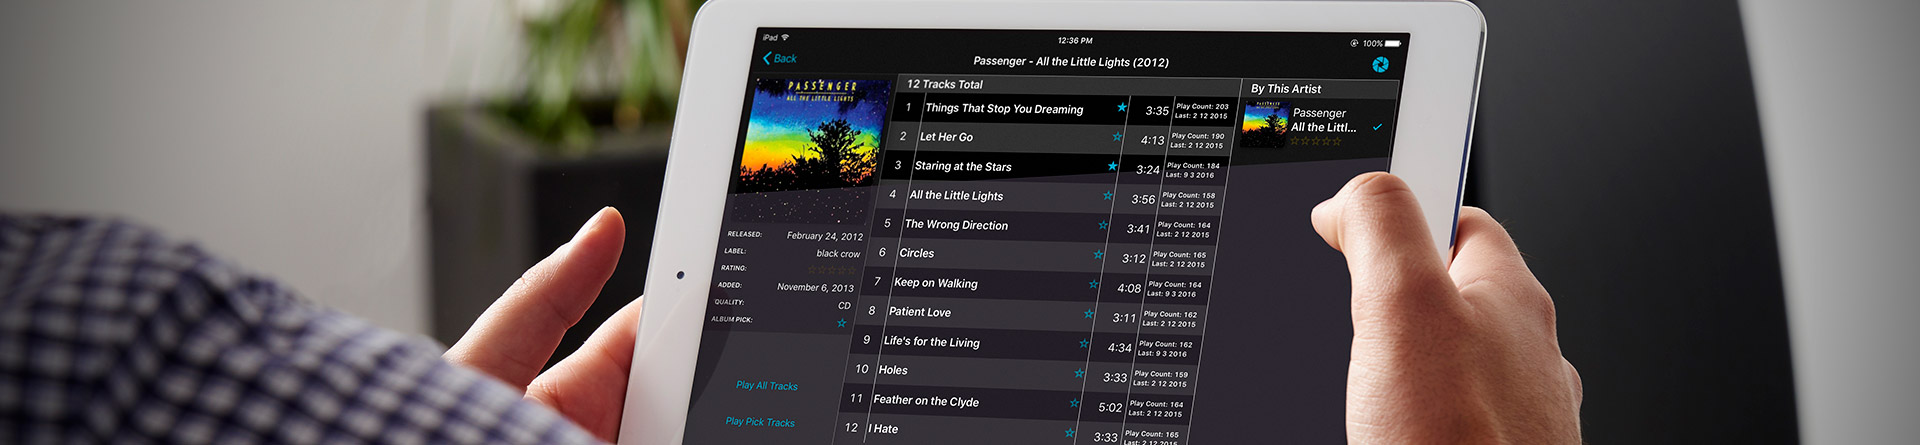The height and width of the screenshot is (445, 1920).
Task: Tap label value black crow
Action: 838,254
